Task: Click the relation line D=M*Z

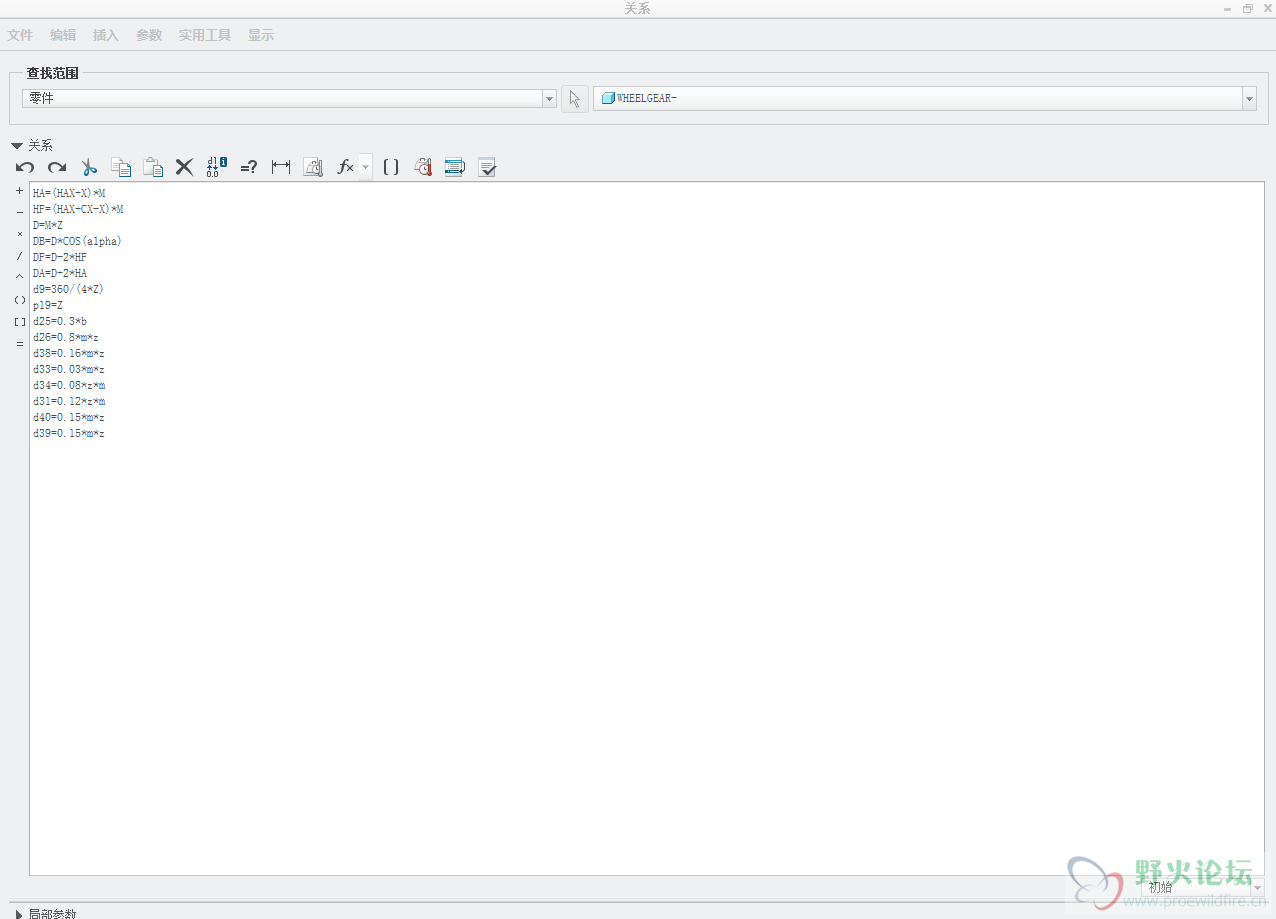Action: (48, 225)
